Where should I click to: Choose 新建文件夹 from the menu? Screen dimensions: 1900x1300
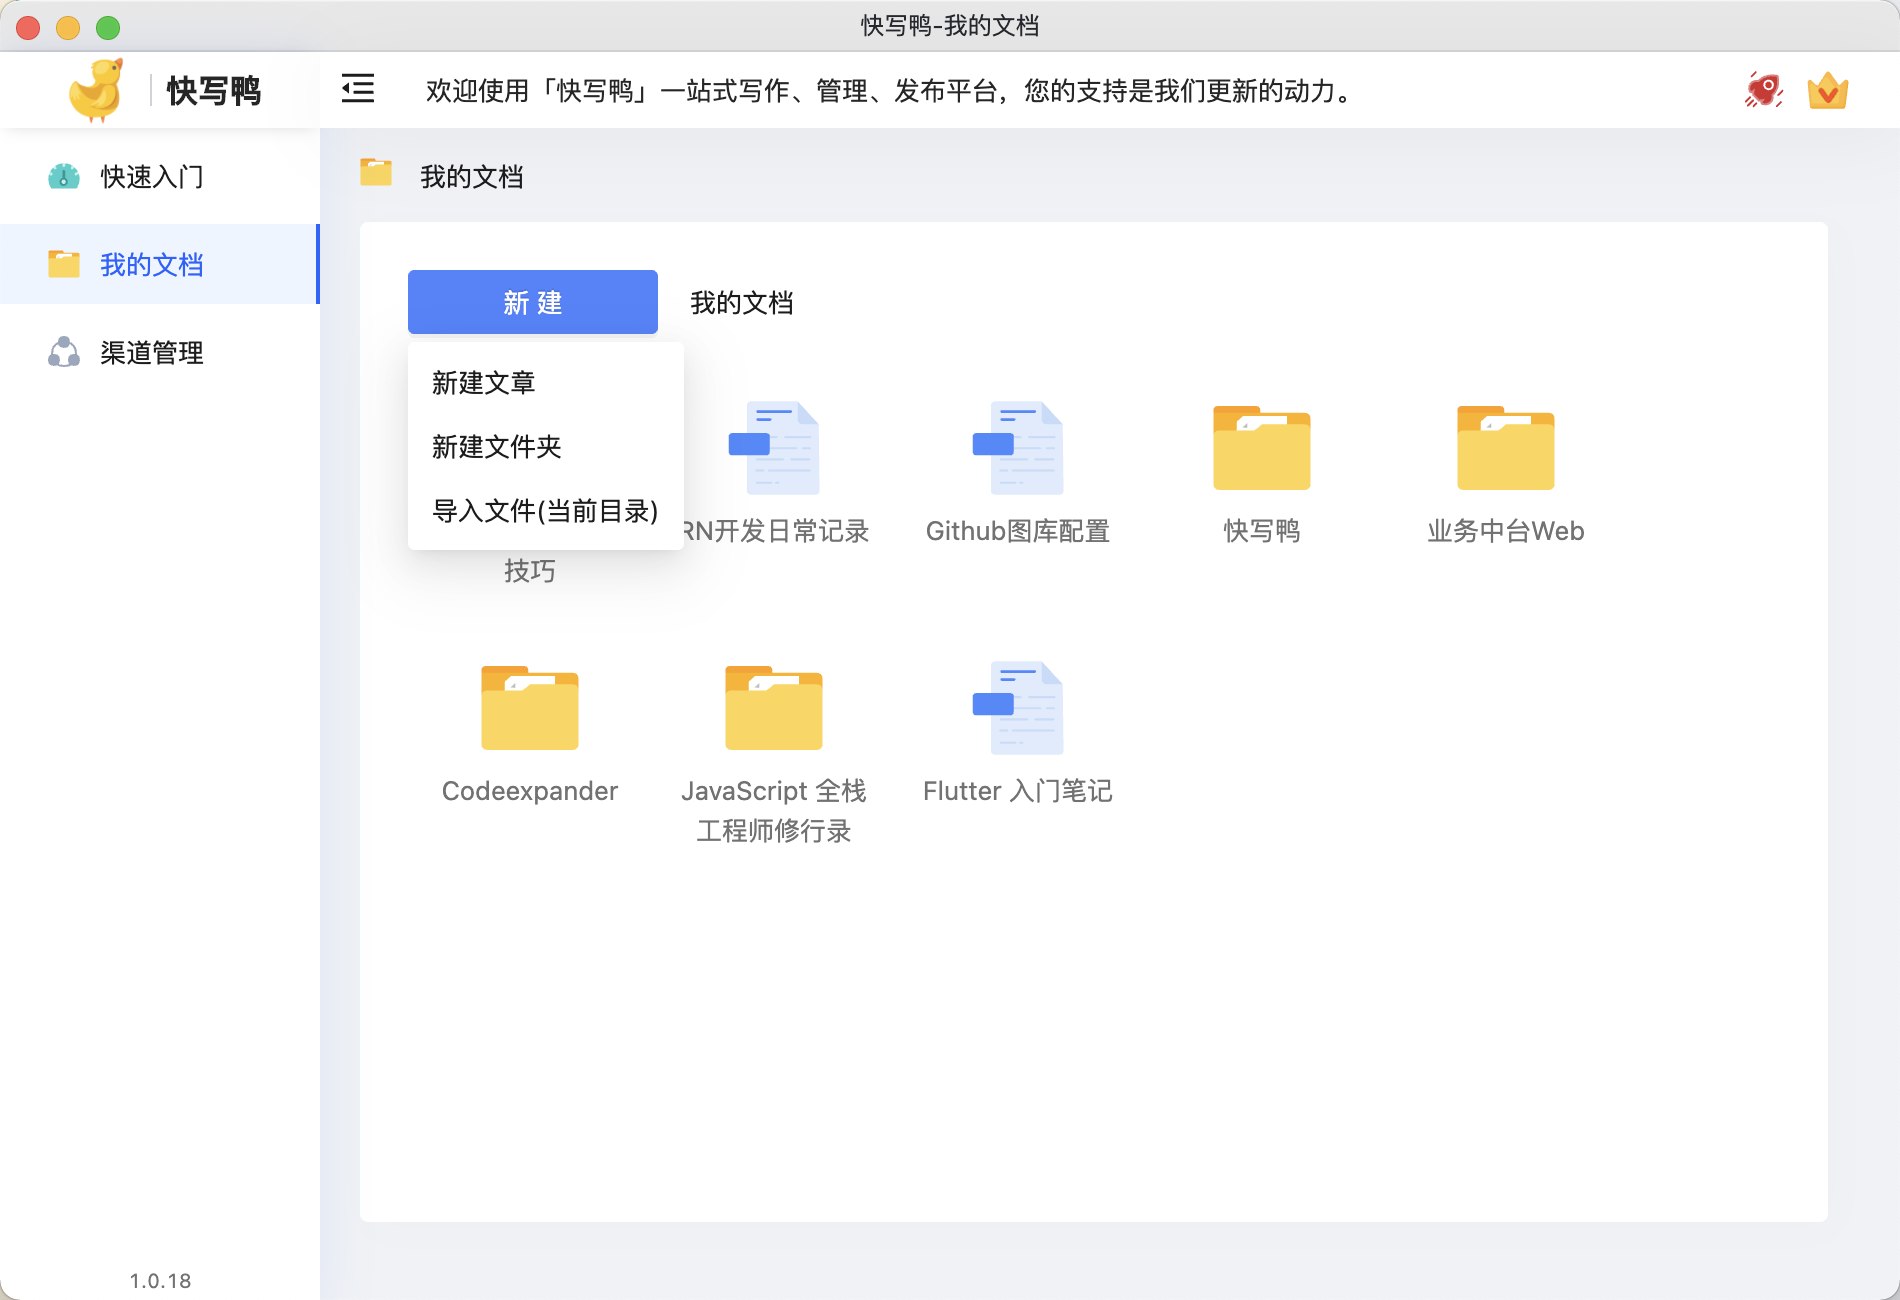(496, 447)
